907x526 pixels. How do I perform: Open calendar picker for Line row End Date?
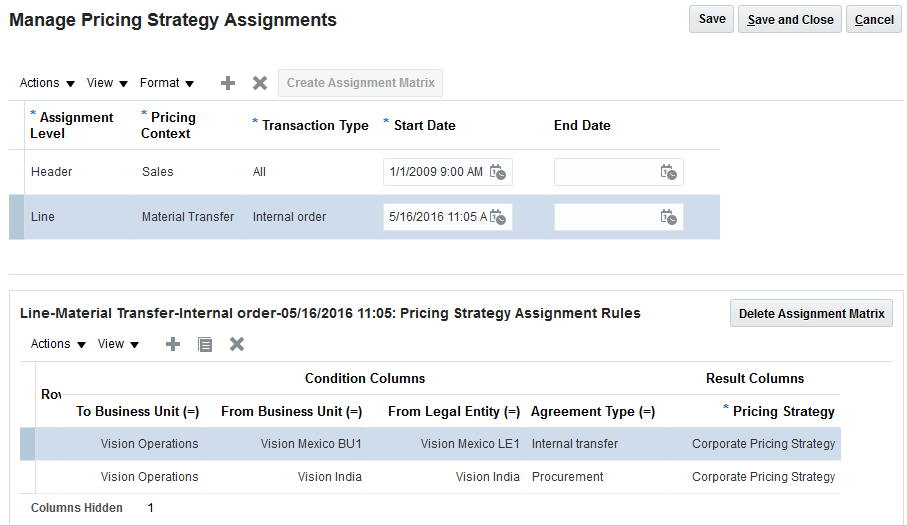click(669, 217)
